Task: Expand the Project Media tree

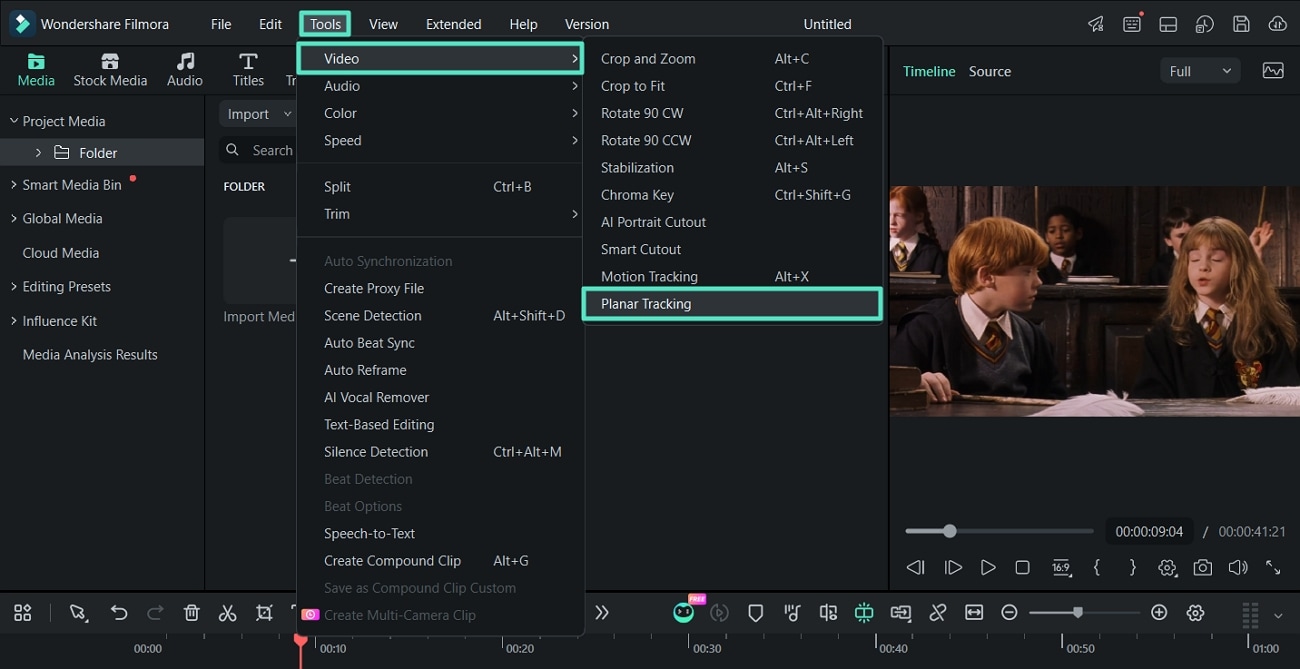Action: pyautogui.click(x=14, y=121)
